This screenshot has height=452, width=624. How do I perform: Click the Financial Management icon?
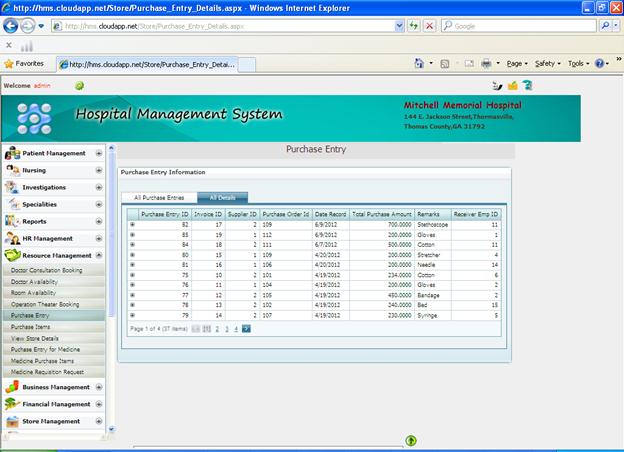(12, 404)
